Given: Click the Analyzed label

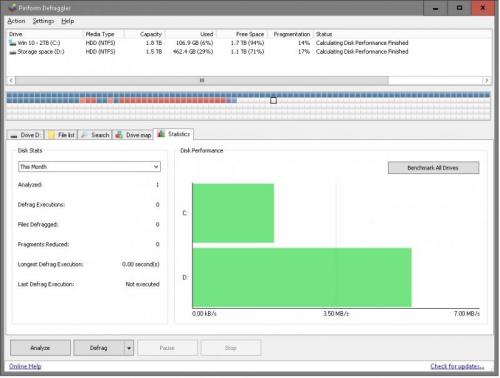Looking at the screenshot, I should click(30, 185).
